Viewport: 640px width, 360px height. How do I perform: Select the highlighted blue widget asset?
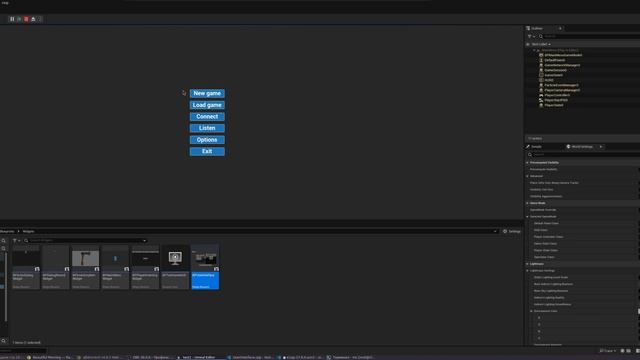coord(205,267)
